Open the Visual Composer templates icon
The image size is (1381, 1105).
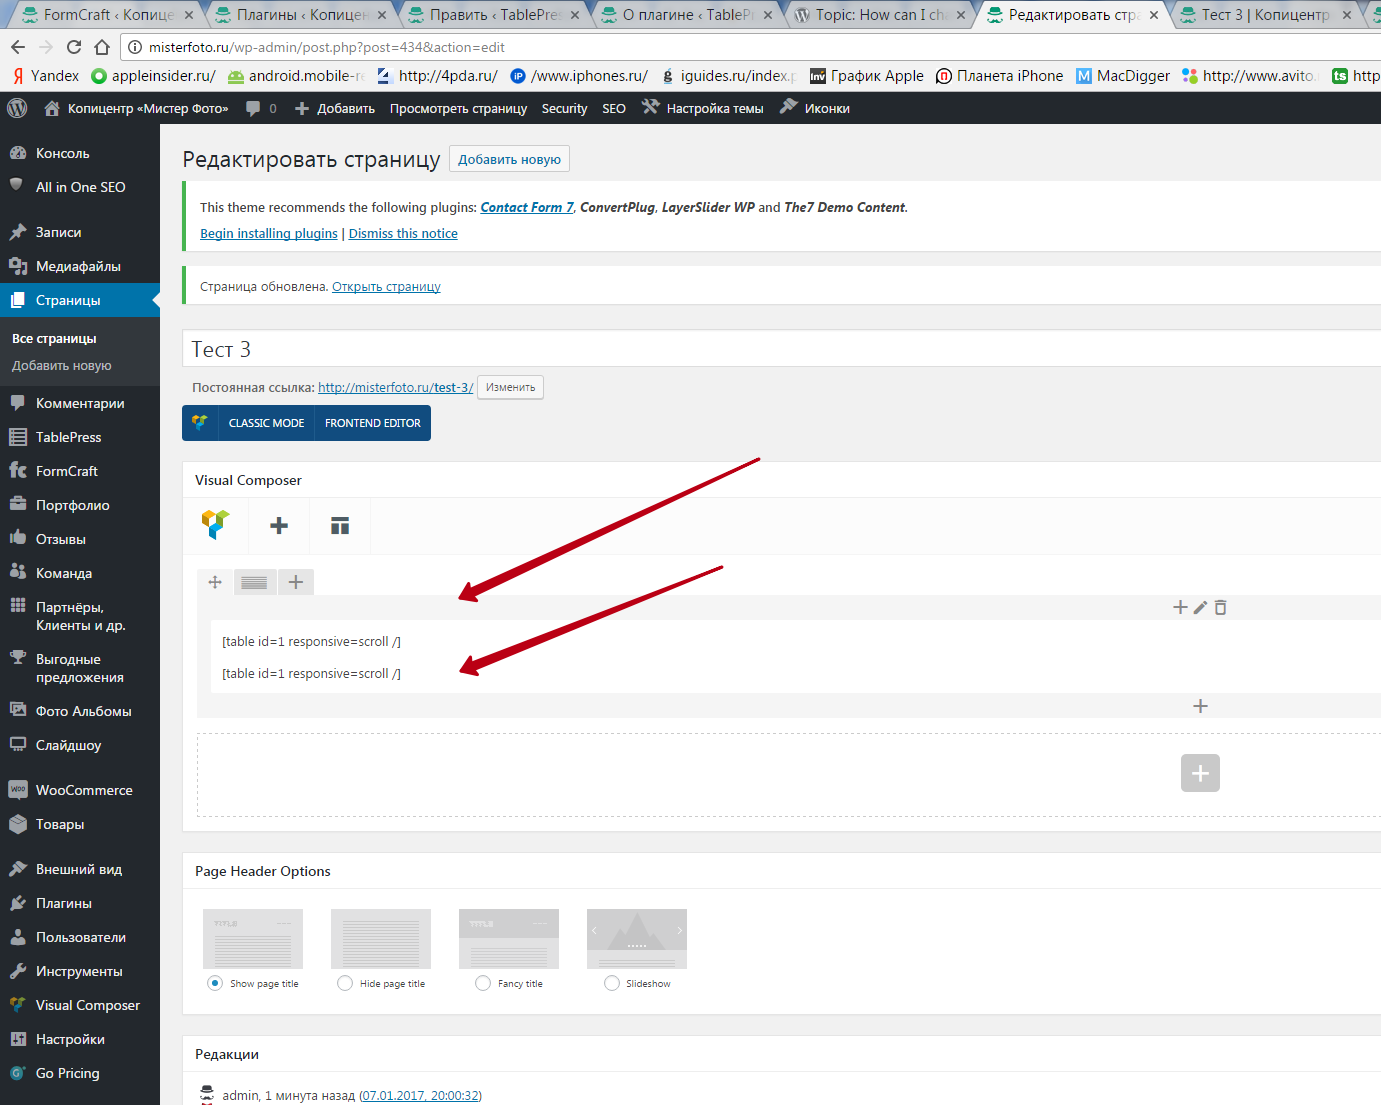coord(340,526)
